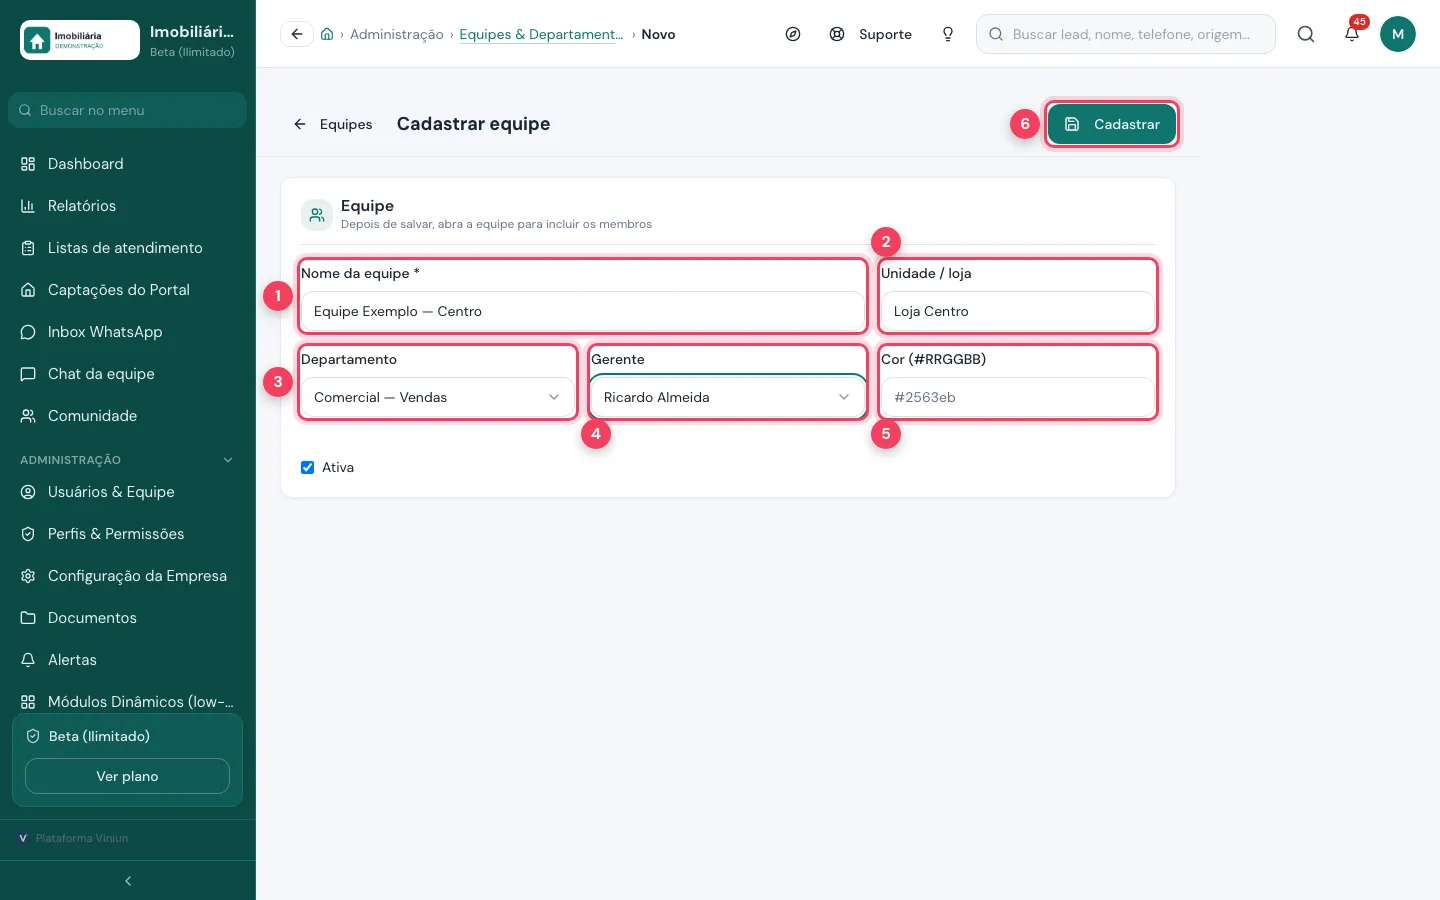1440x900 pixels.
Task: Click the Unidade / loja field
Action: pos(1018,311)
